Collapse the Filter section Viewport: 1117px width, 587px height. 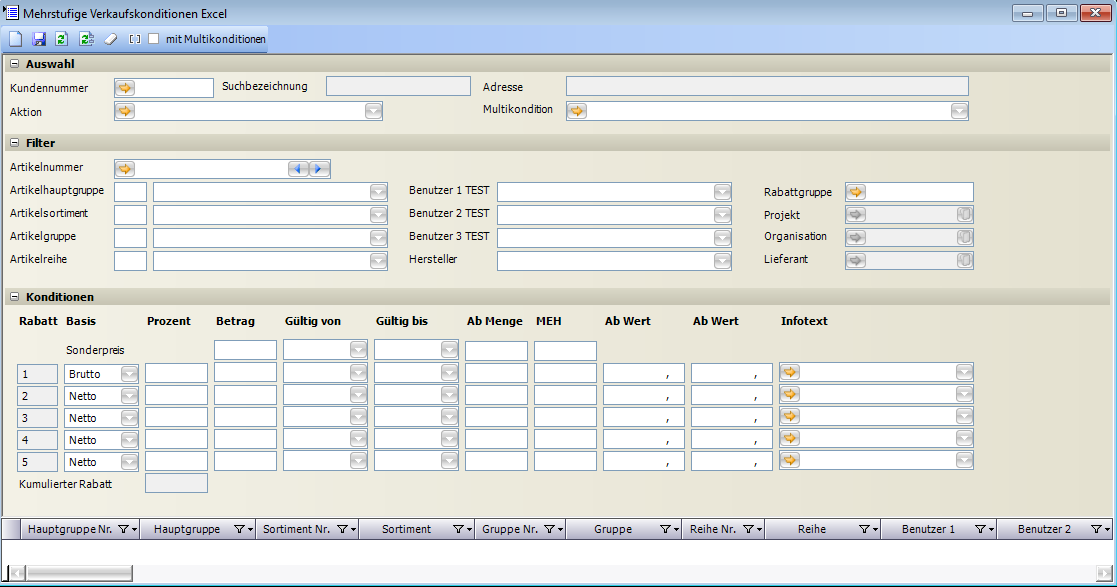(x=14, y=143)
